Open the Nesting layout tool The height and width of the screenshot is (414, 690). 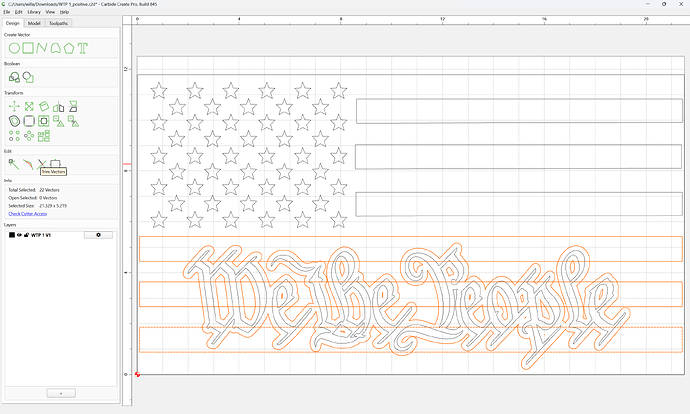44,136
